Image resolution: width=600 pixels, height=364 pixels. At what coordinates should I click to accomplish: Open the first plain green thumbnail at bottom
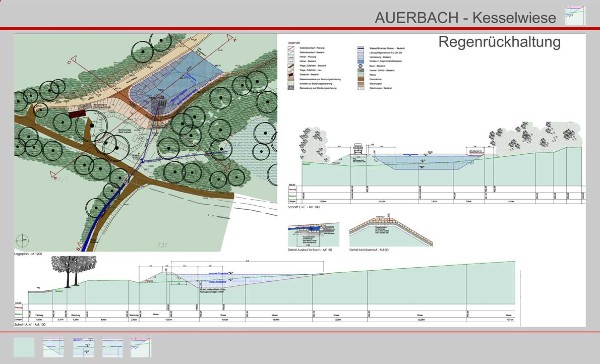tap(24, 347)
